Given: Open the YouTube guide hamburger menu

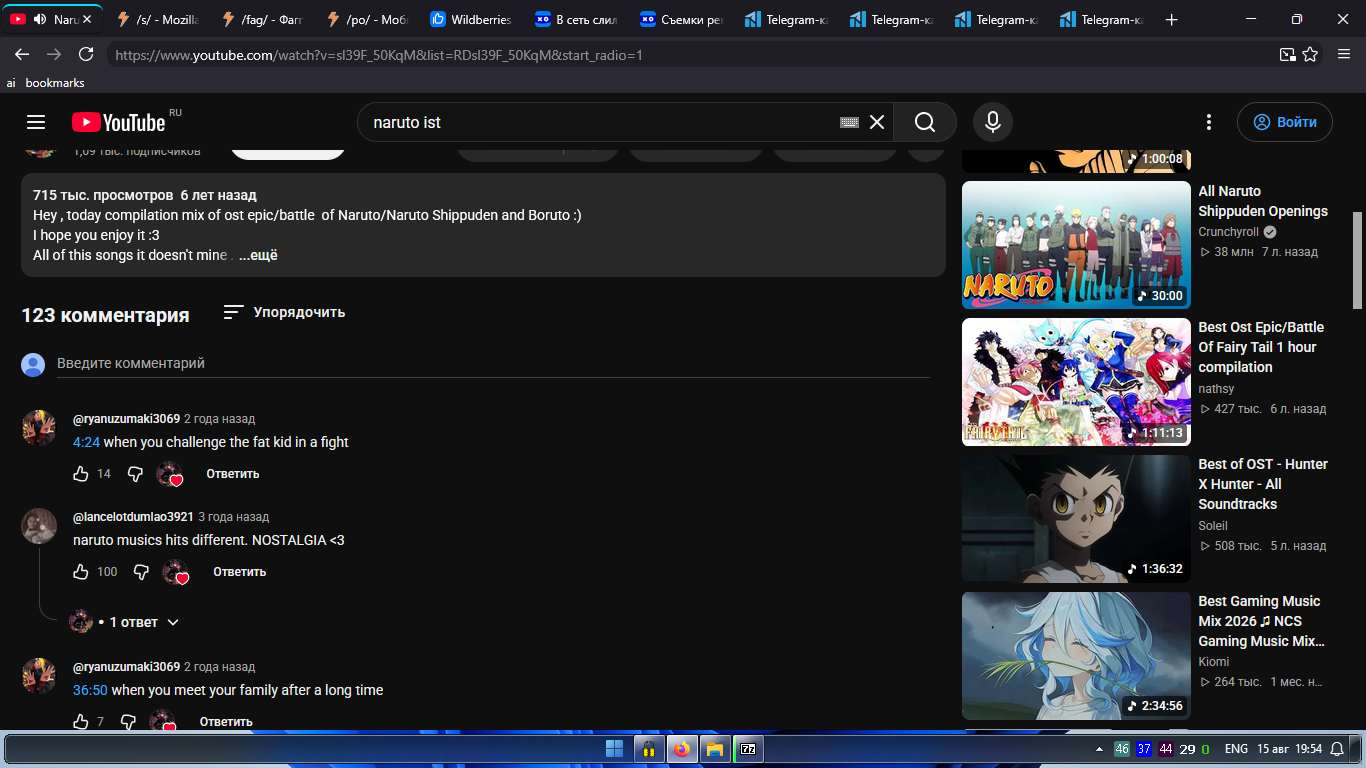Looking at the screenshot, I should (x=36, y=122).
